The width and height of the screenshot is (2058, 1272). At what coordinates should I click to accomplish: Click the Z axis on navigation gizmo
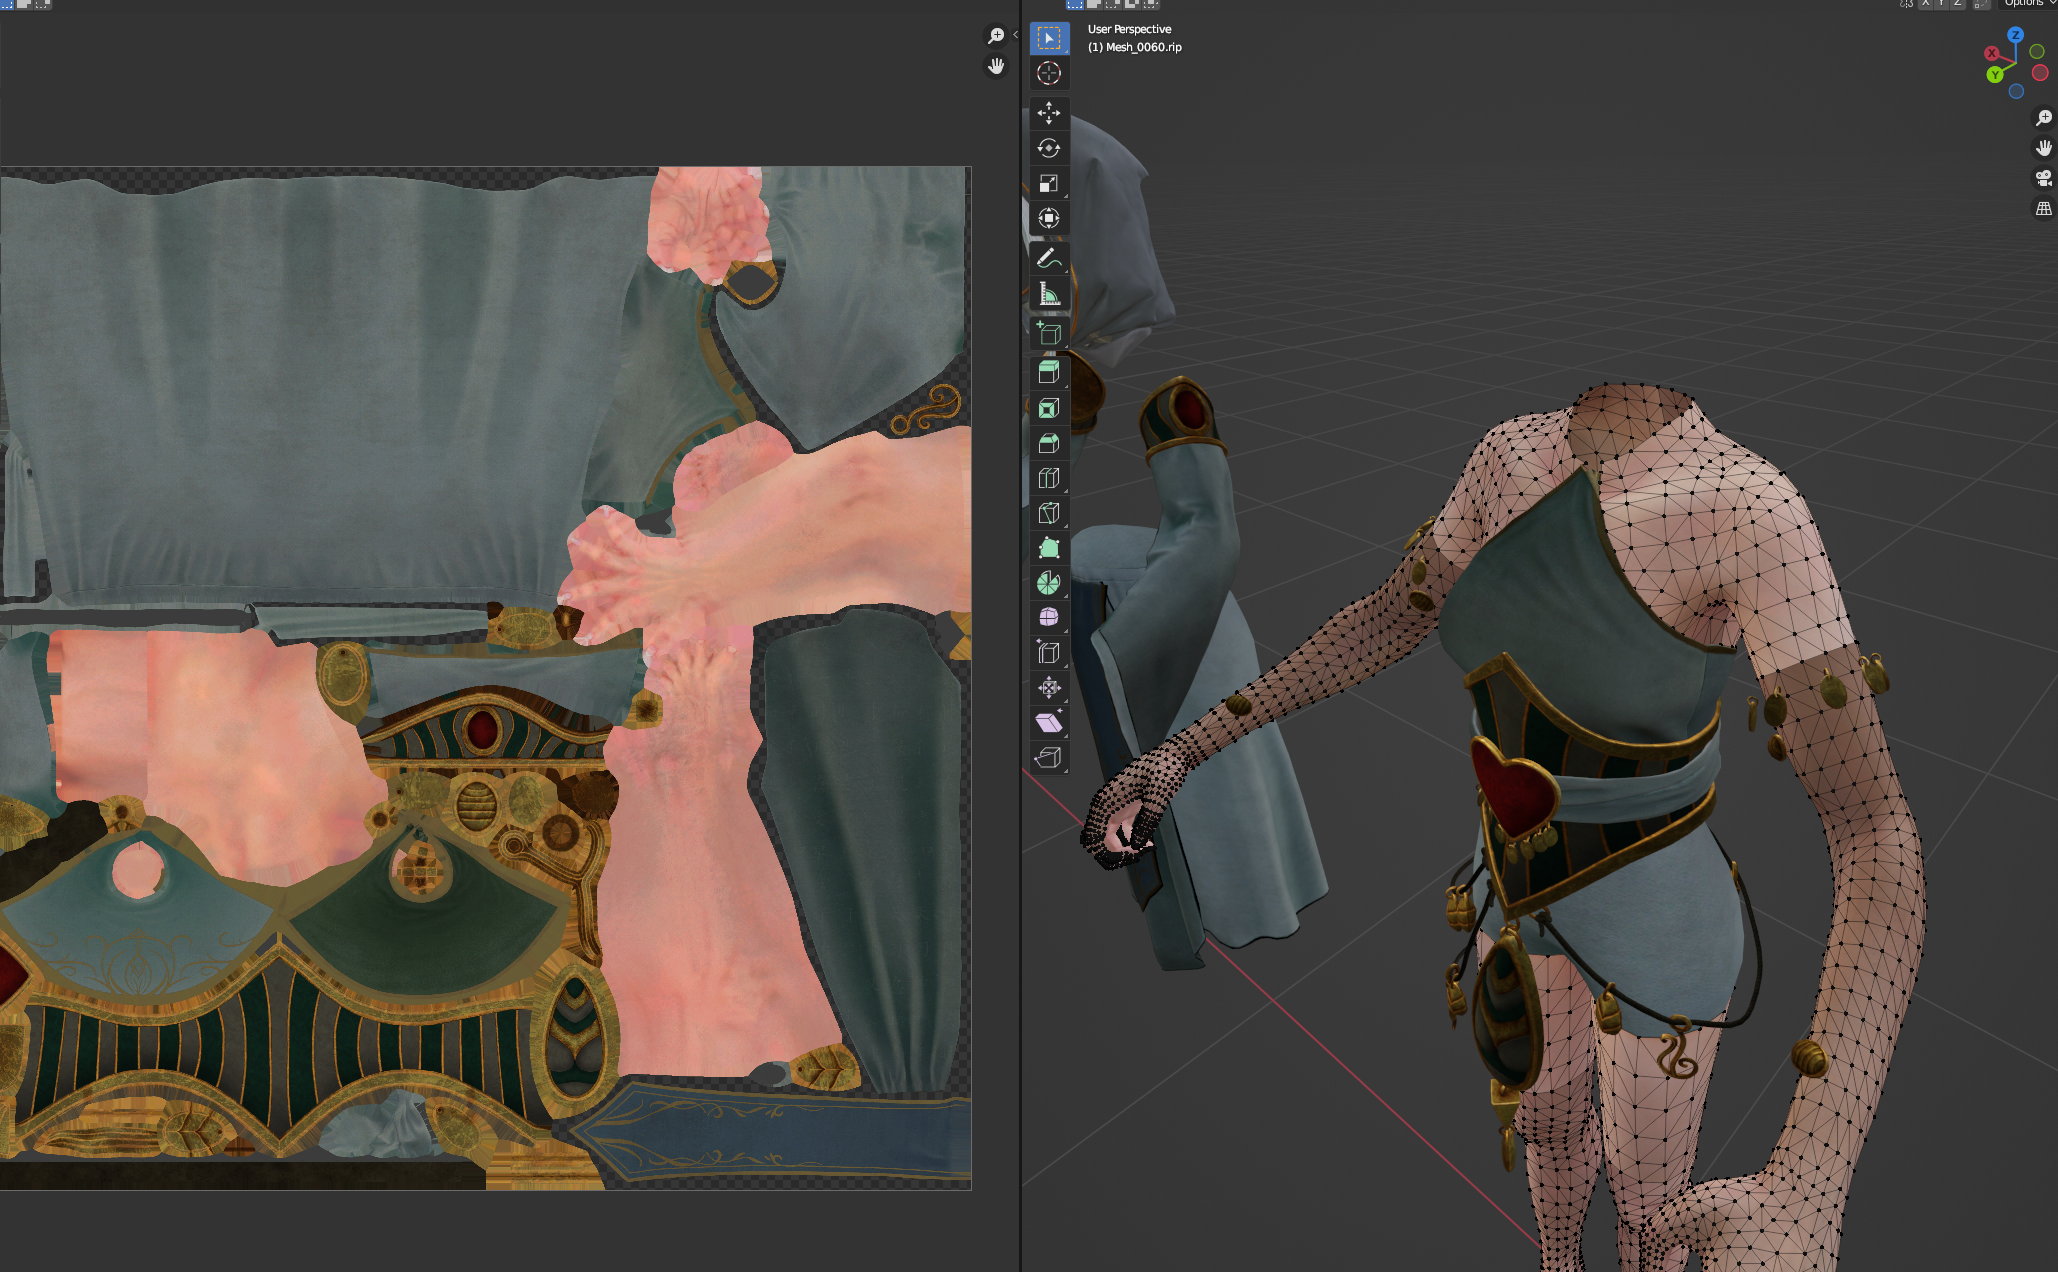2015,35
